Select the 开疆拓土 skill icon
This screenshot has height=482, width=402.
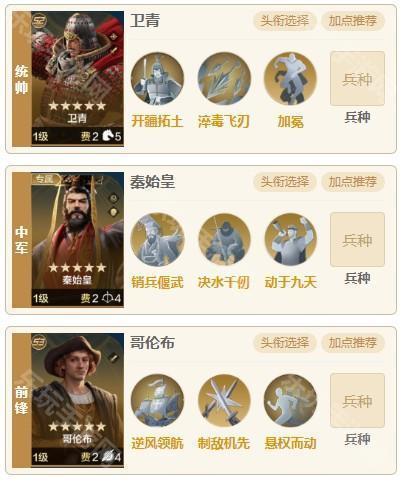(x=157, y=79)
